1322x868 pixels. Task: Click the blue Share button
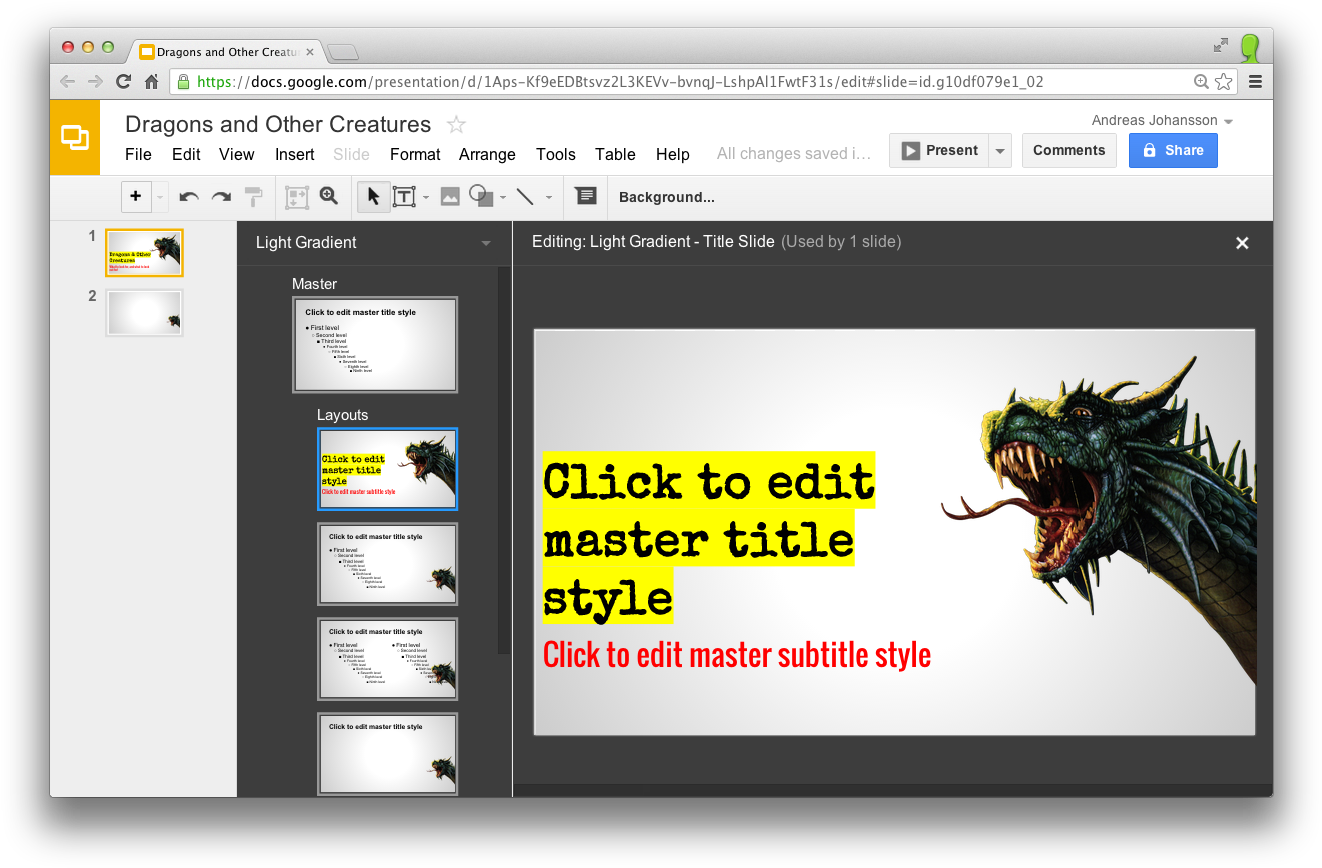click(x=1173, y=150)
